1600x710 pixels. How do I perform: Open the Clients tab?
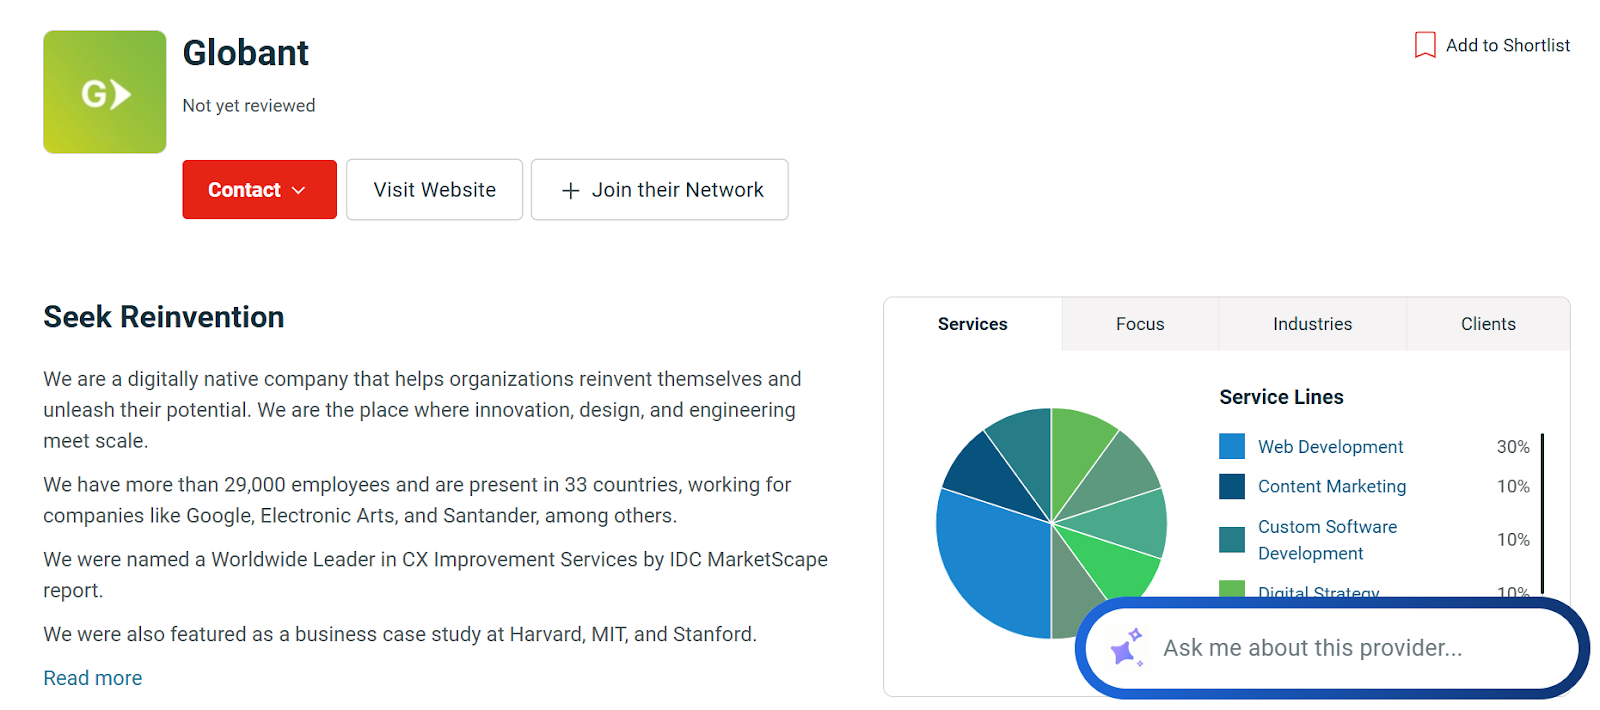[1488, 324]
